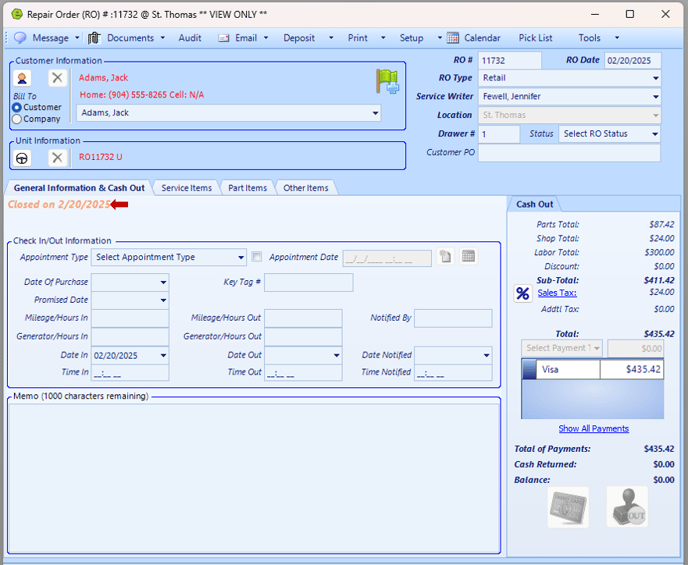Click the credit card payment icon
This screenshot has width=688, height=565.
[x=567, y=507]
